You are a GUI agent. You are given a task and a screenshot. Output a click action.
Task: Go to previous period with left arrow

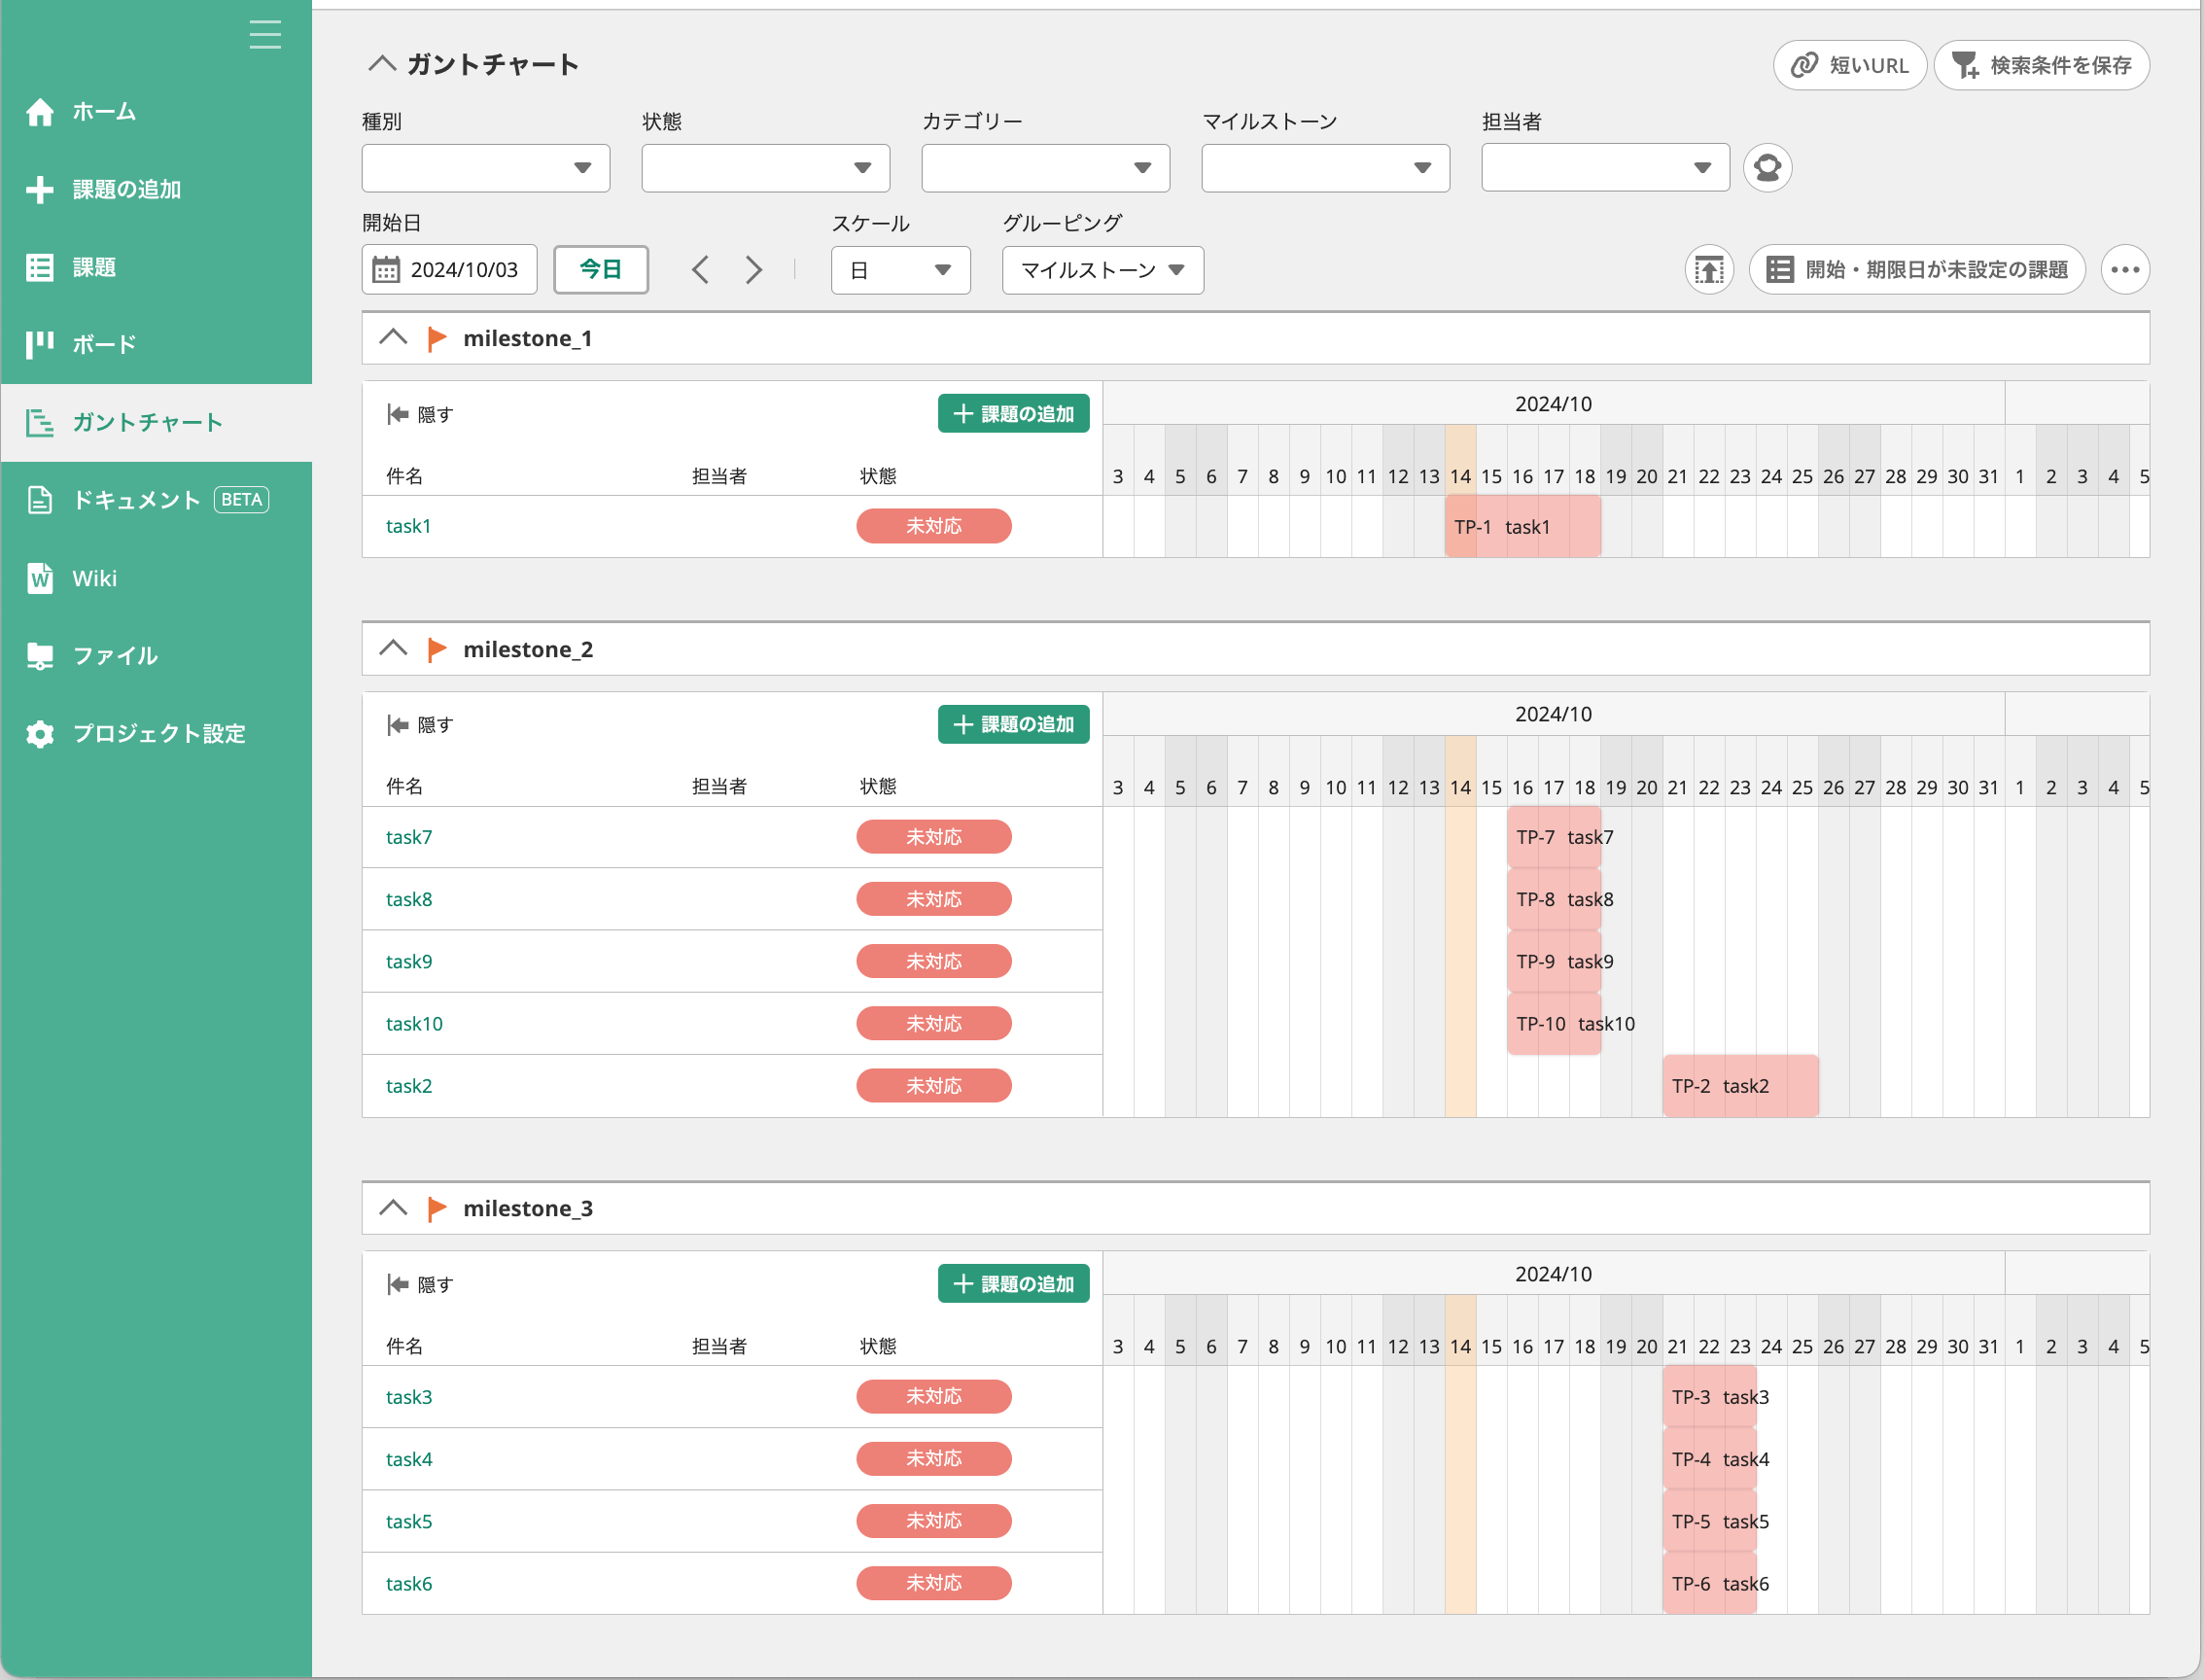click(x=700, y=270)
